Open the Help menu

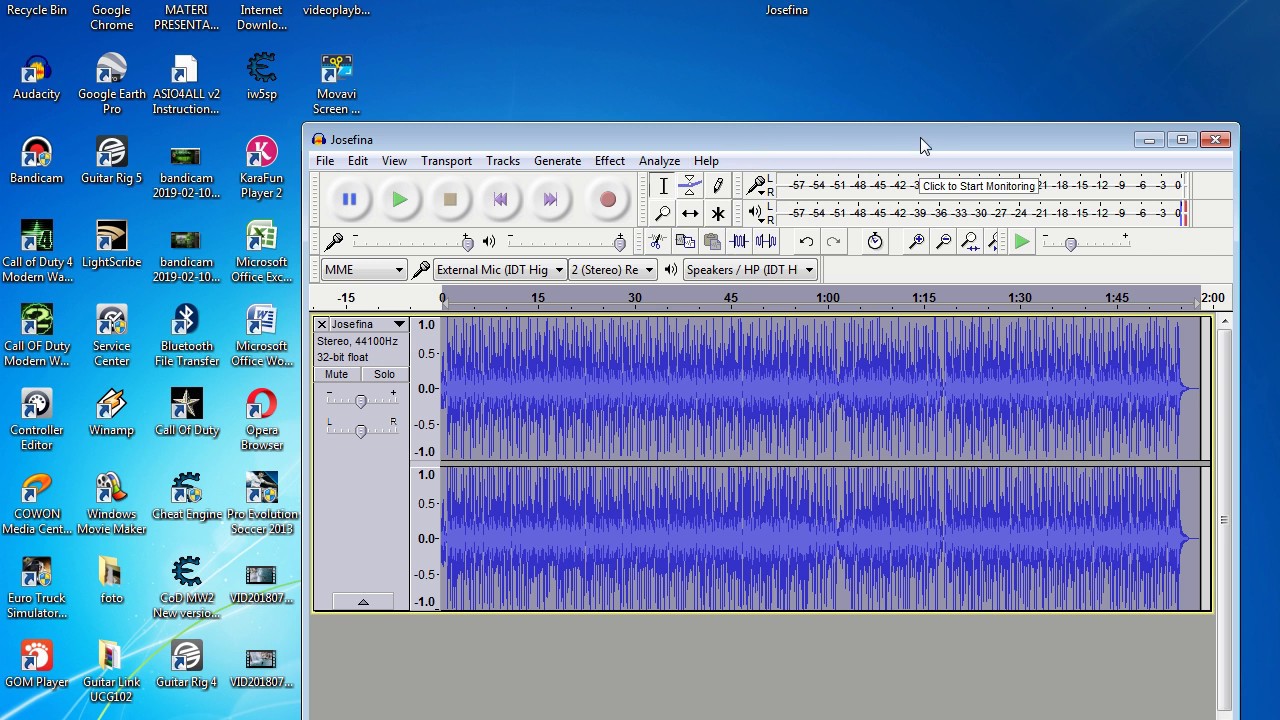(706, 161)
